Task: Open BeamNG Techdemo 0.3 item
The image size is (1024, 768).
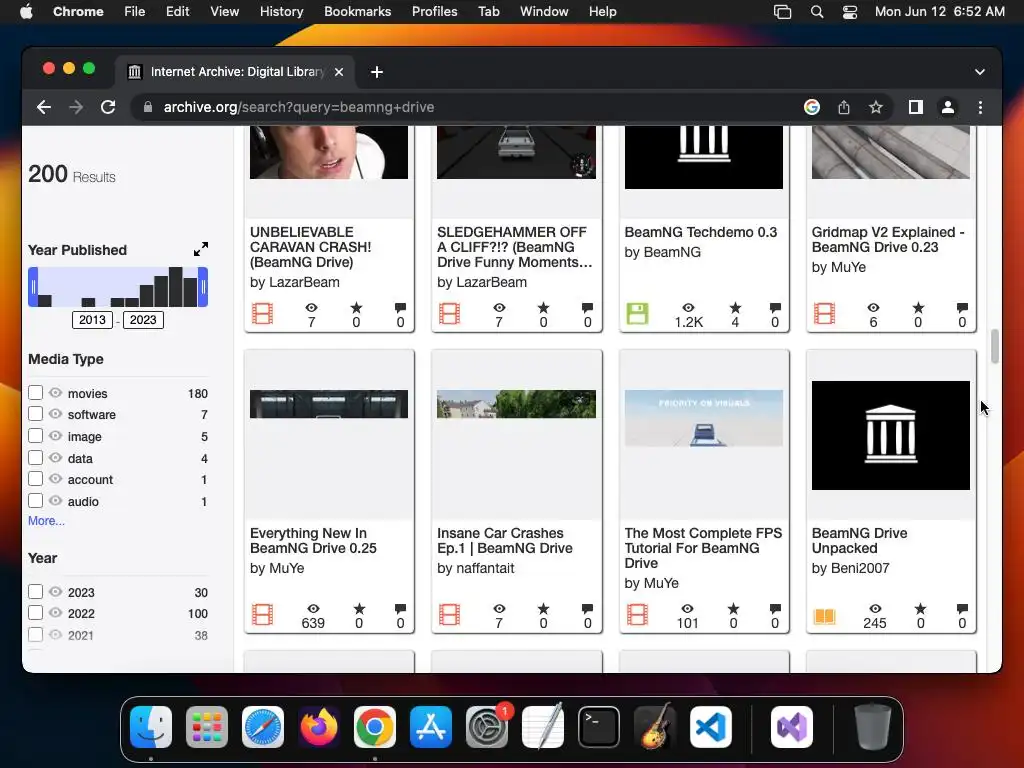Action: tap(701, 232)
